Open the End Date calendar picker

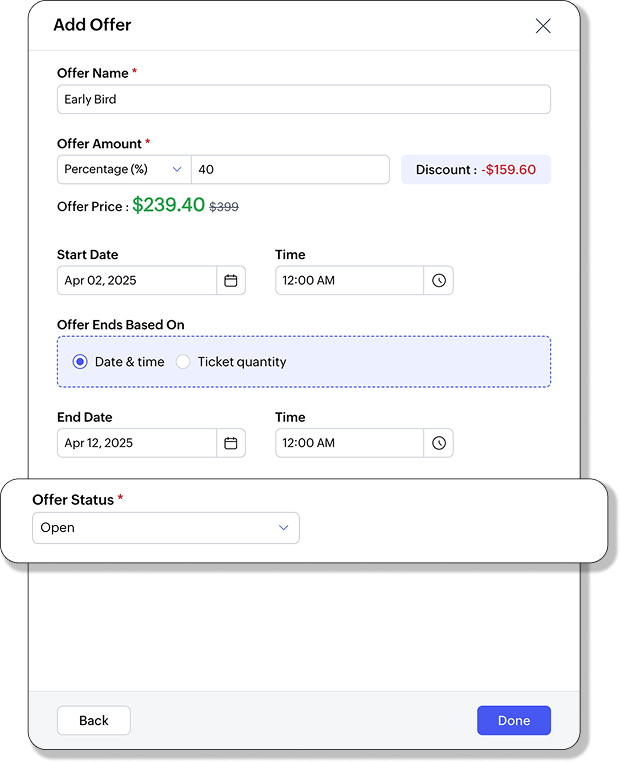coord(231,443)
